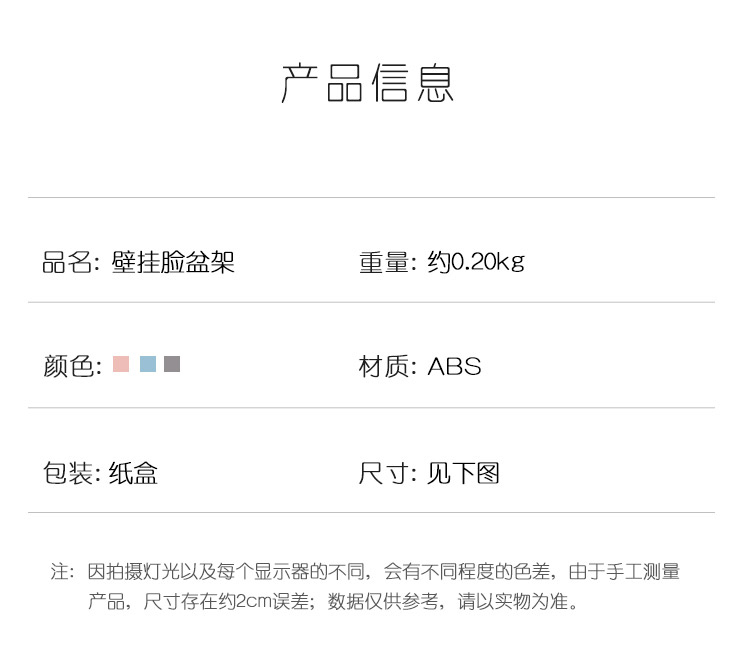The height and width of the screenshot is (657, 750).
Task: Select the 壁挂脸盆架 product name text
Action: (173, 262)
